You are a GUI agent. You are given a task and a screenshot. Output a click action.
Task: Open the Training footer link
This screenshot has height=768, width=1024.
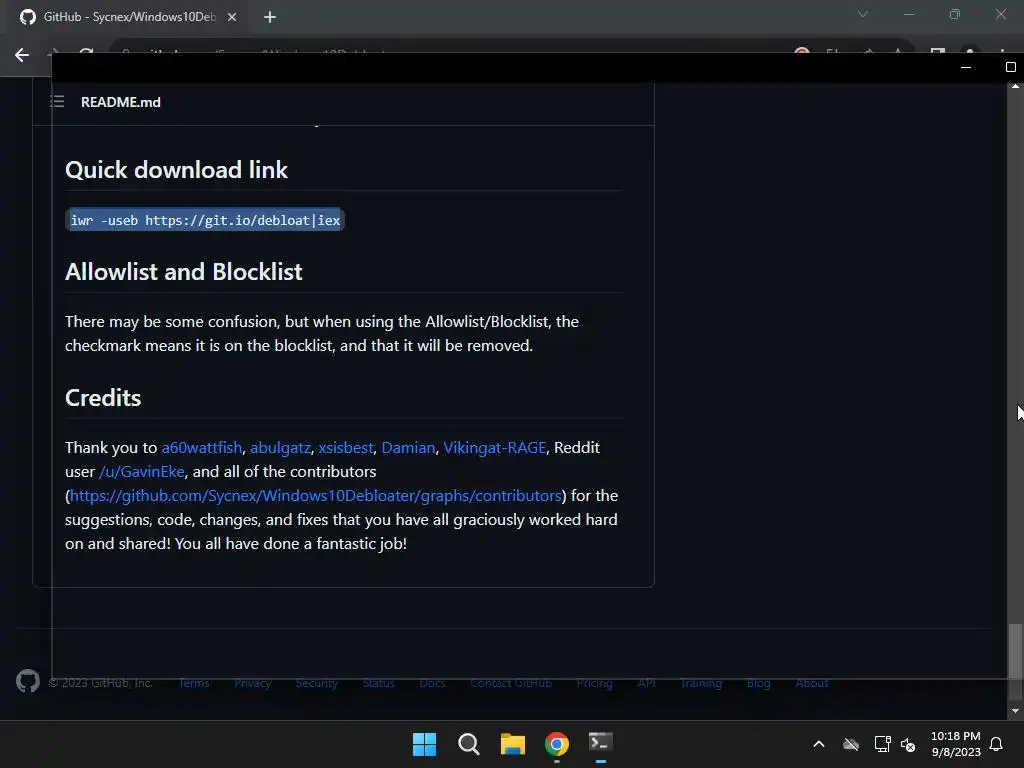coord(701,683)
